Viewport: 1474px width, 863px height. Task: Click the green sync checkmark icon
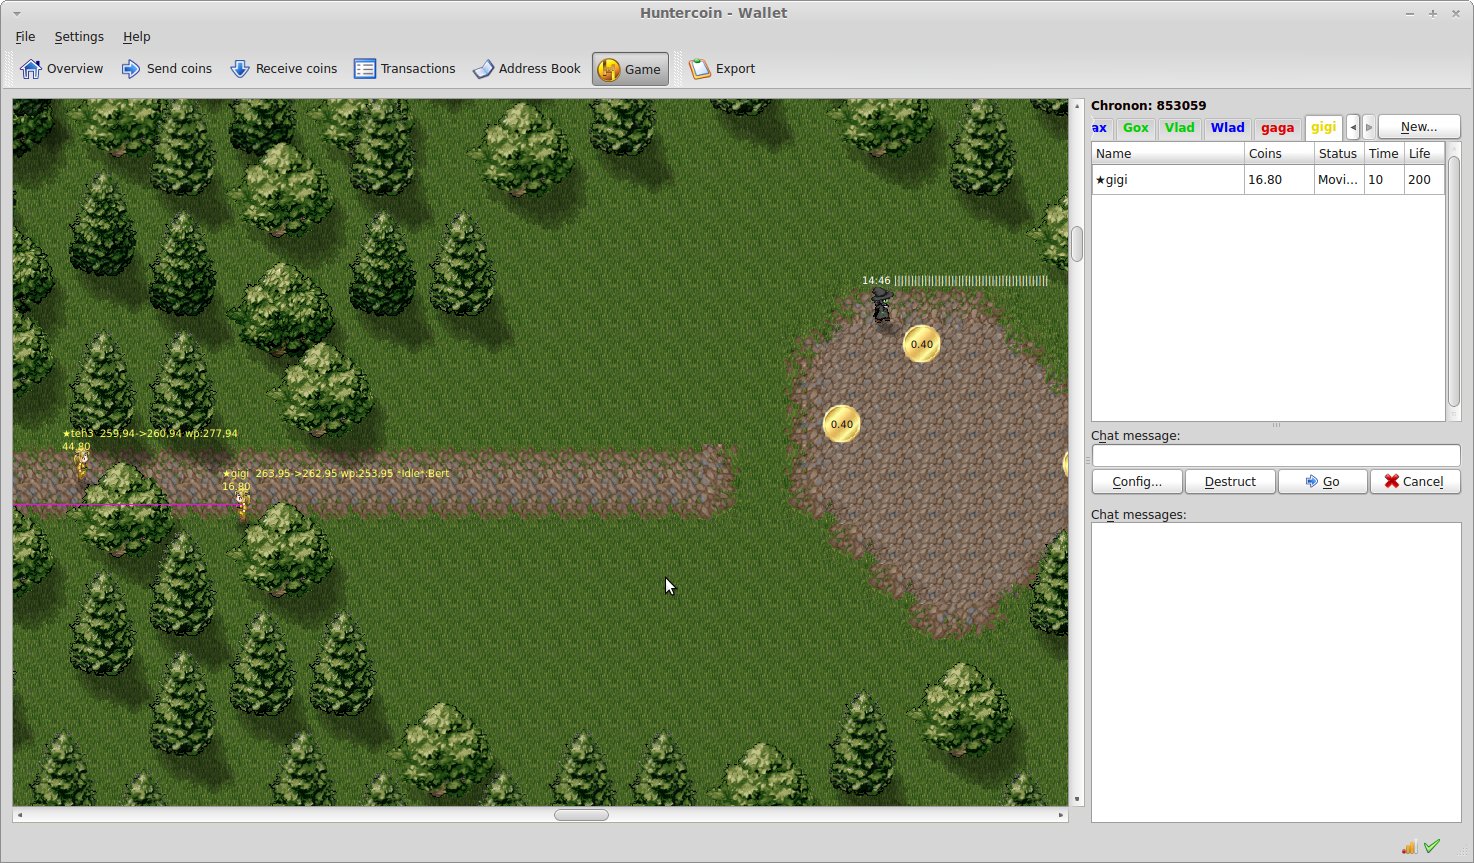point(1432,846)
